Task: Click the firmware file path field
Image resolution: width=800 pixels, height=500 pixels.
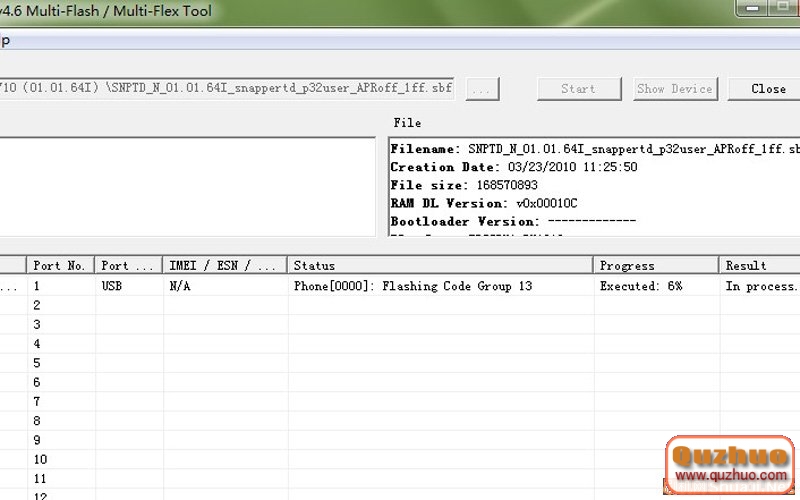Action: (x=227, y=88)
